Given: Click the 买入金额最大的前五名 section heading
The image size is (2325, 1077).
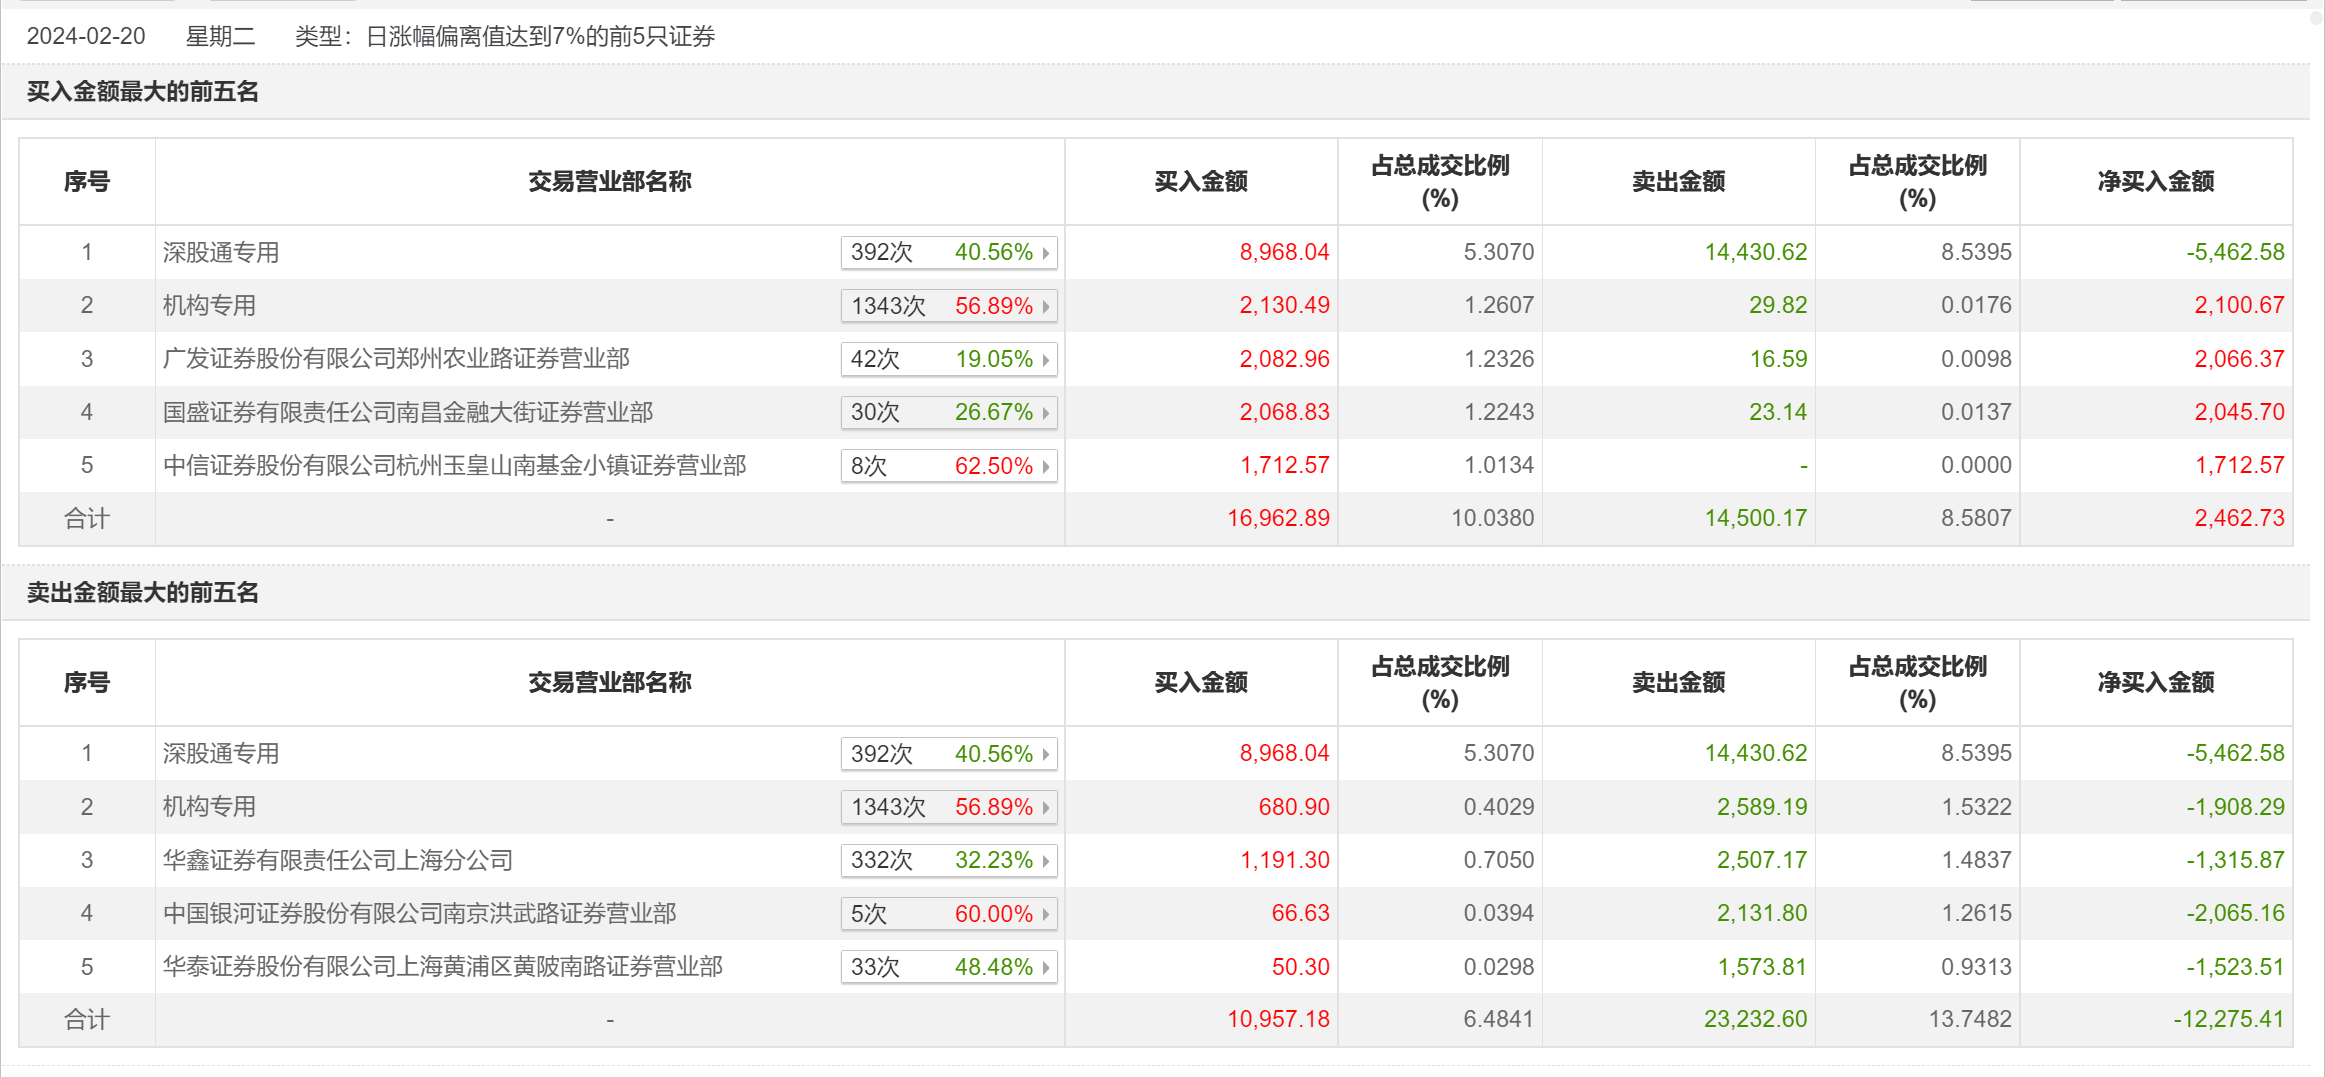Looking at the screenshot, I should (x=142, y=92).
